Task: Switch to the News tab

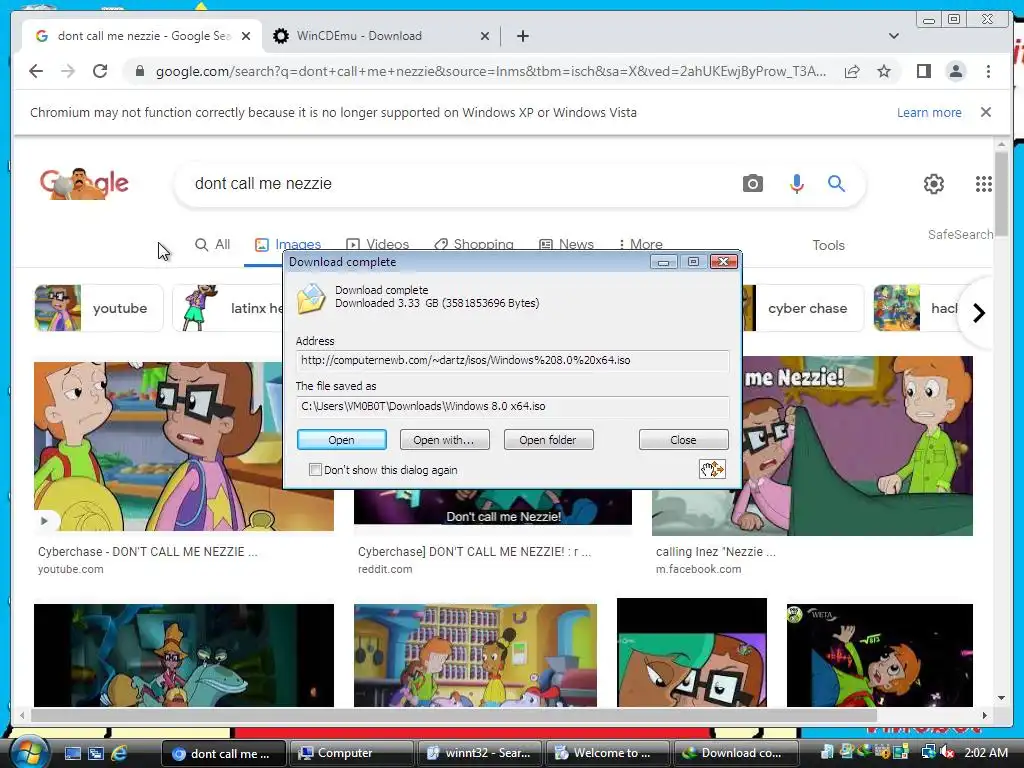Action: 566,244
